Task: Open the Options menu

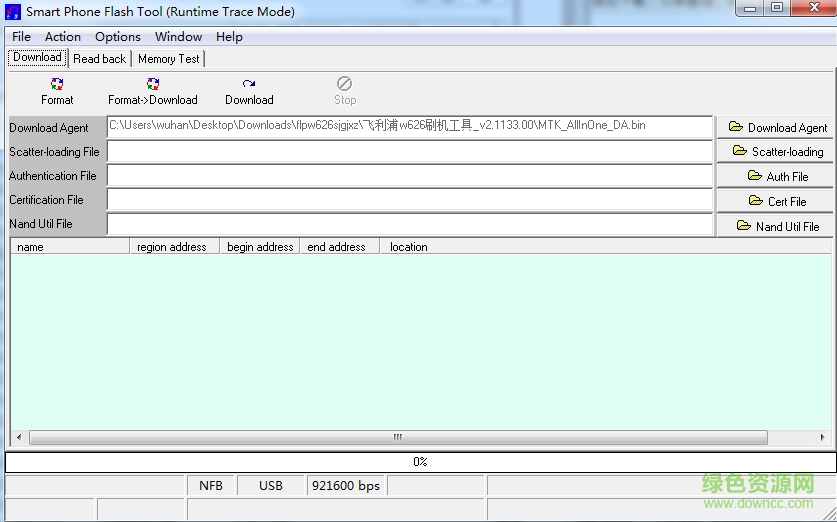Action: (118, 36)
